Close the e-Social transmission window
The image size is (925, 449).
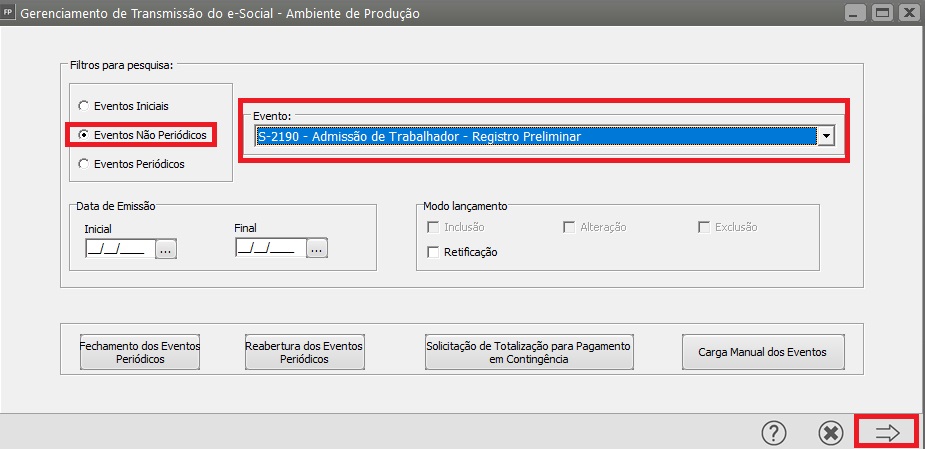(x=908, y=12)
